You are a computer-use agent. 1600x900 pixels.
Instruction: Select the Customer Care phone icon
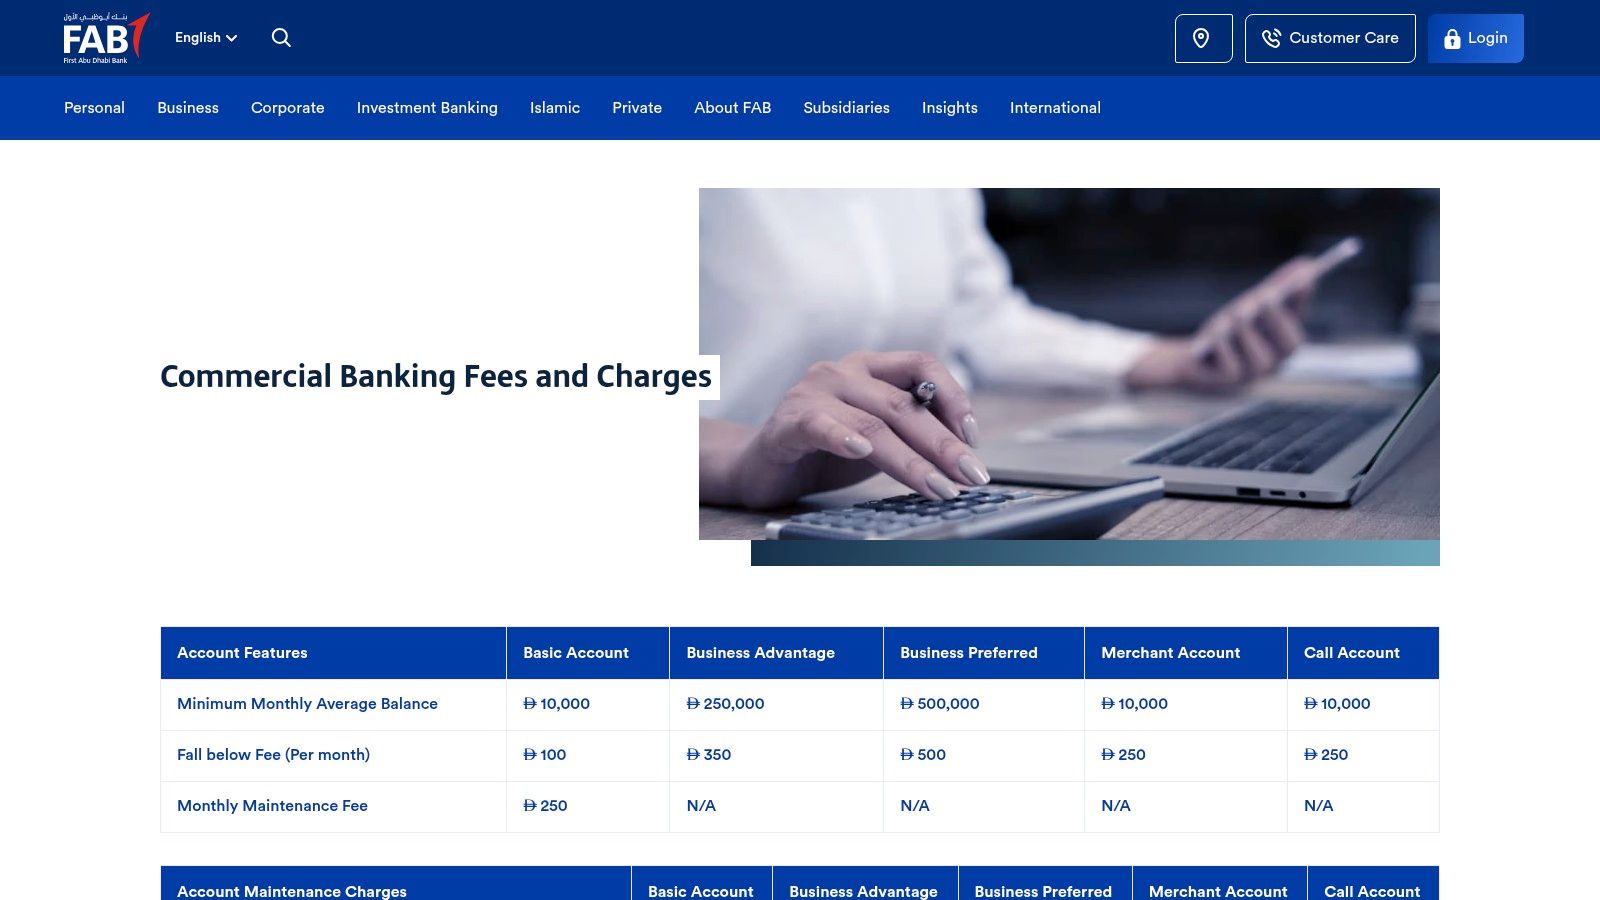tap(1271, 38)
